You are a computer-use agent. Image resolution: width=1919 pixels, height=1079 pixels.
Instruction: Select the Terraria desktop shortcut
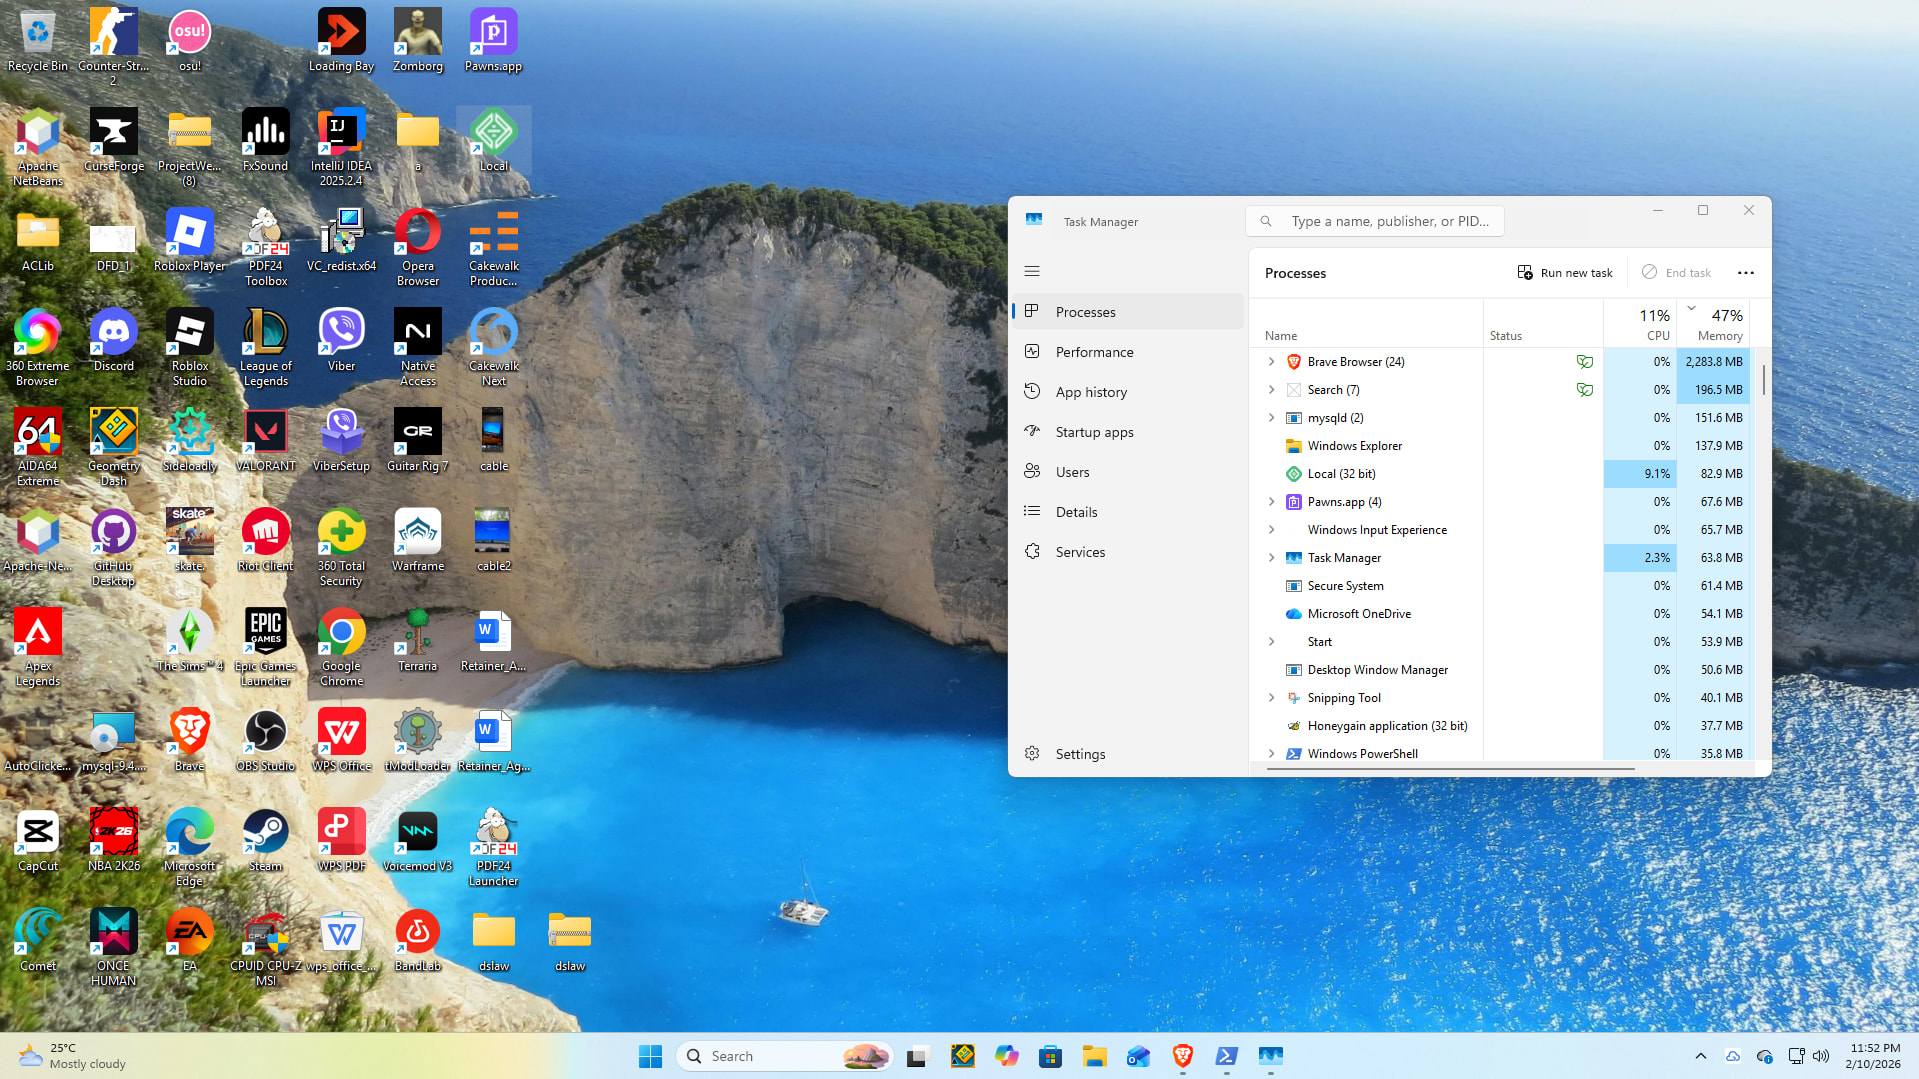pos(417,641)
